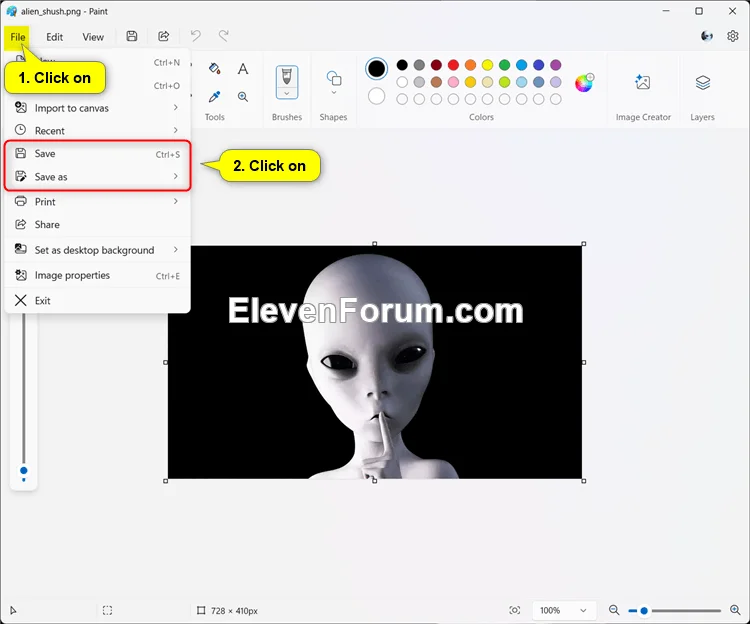Viewport: 750px width, 624px height.
Task: Pick the yellow color swatch
Action: (x=487, y=65)
